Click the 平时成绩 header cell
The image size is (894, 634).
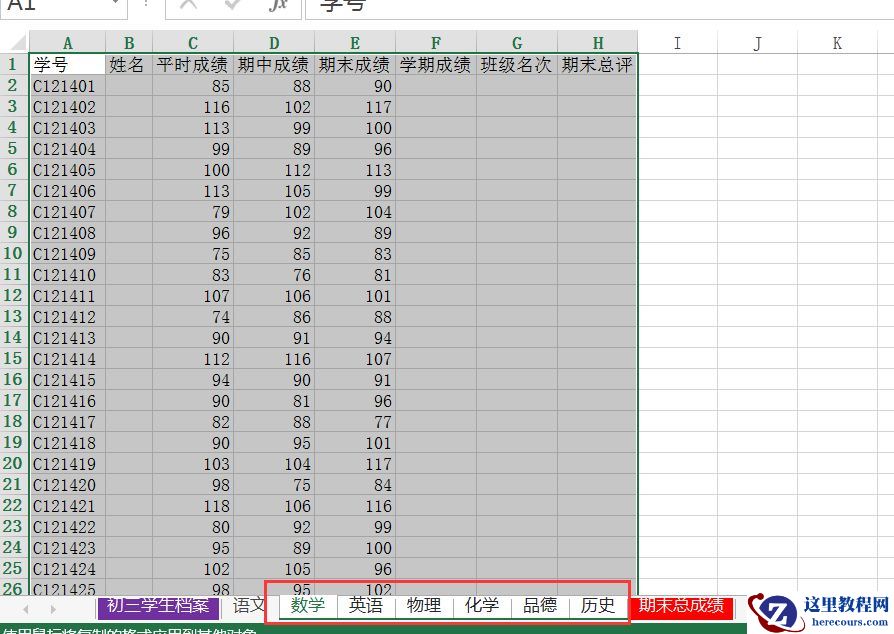193,64
